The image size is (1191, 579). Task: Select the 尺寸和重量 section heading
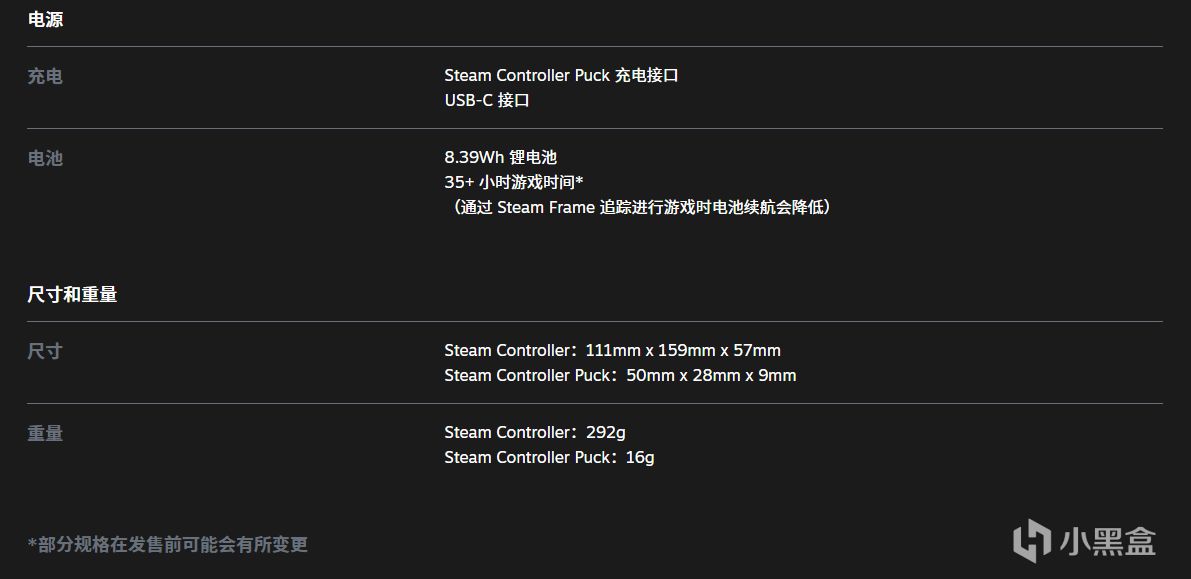click(x=72, y=294)
